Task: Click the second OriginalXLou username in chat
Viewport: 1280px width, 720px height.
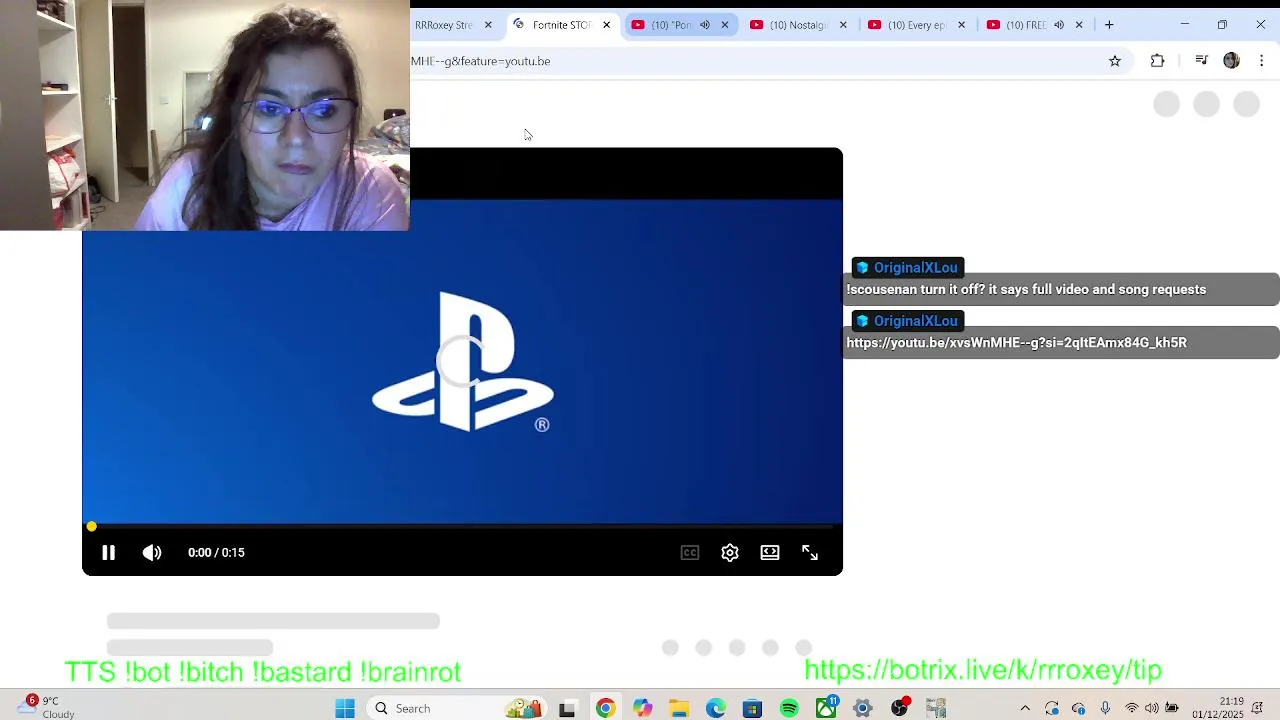Action: tap(915, 321)
